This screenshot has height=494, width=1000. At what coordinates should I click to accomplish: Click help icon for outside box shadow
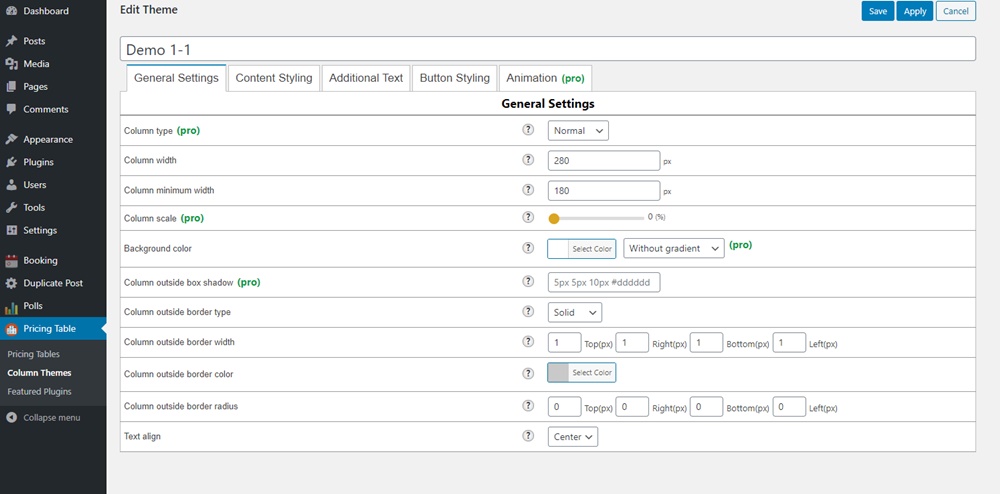click(x=528, y=281)
